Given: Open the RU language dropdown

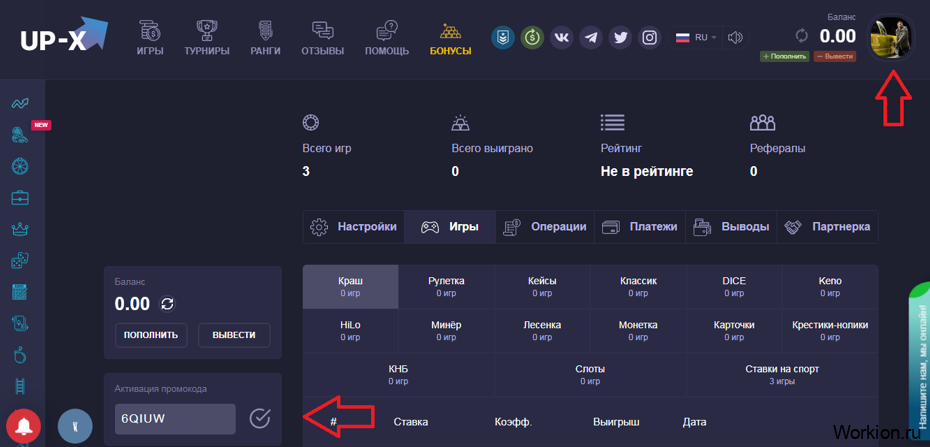Looking at the screenshot, I should (696, 38).
